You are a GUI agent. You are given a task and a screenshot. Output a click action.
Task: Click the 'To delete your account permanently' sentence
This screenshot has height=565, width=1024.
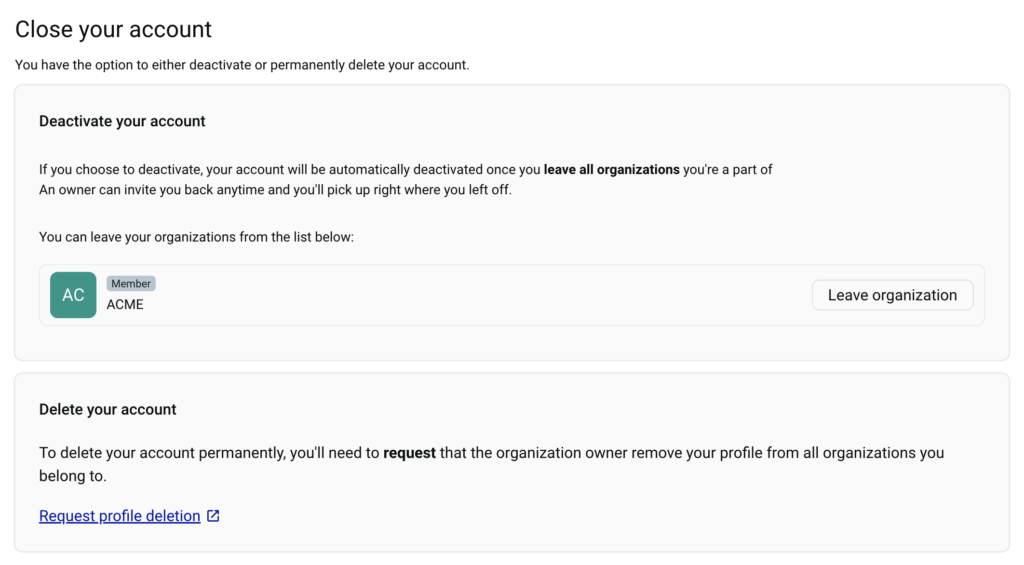[x=210, y=453]
